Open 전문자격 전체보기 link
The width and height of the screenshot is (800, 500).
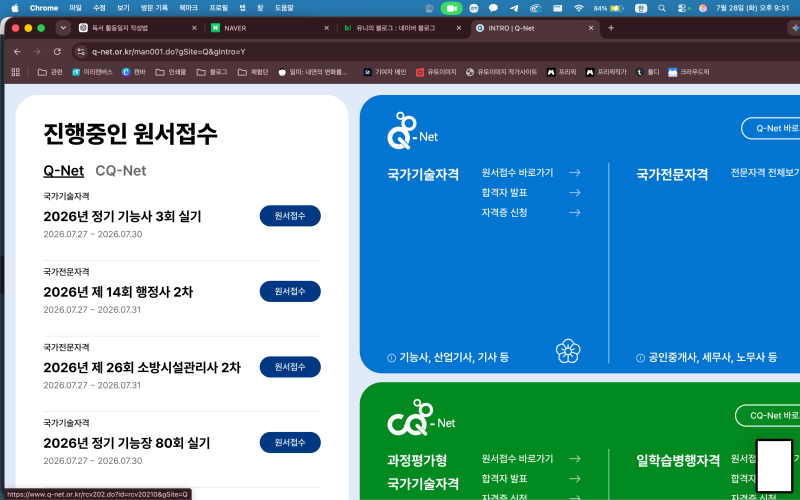click(x=765, y=172)
